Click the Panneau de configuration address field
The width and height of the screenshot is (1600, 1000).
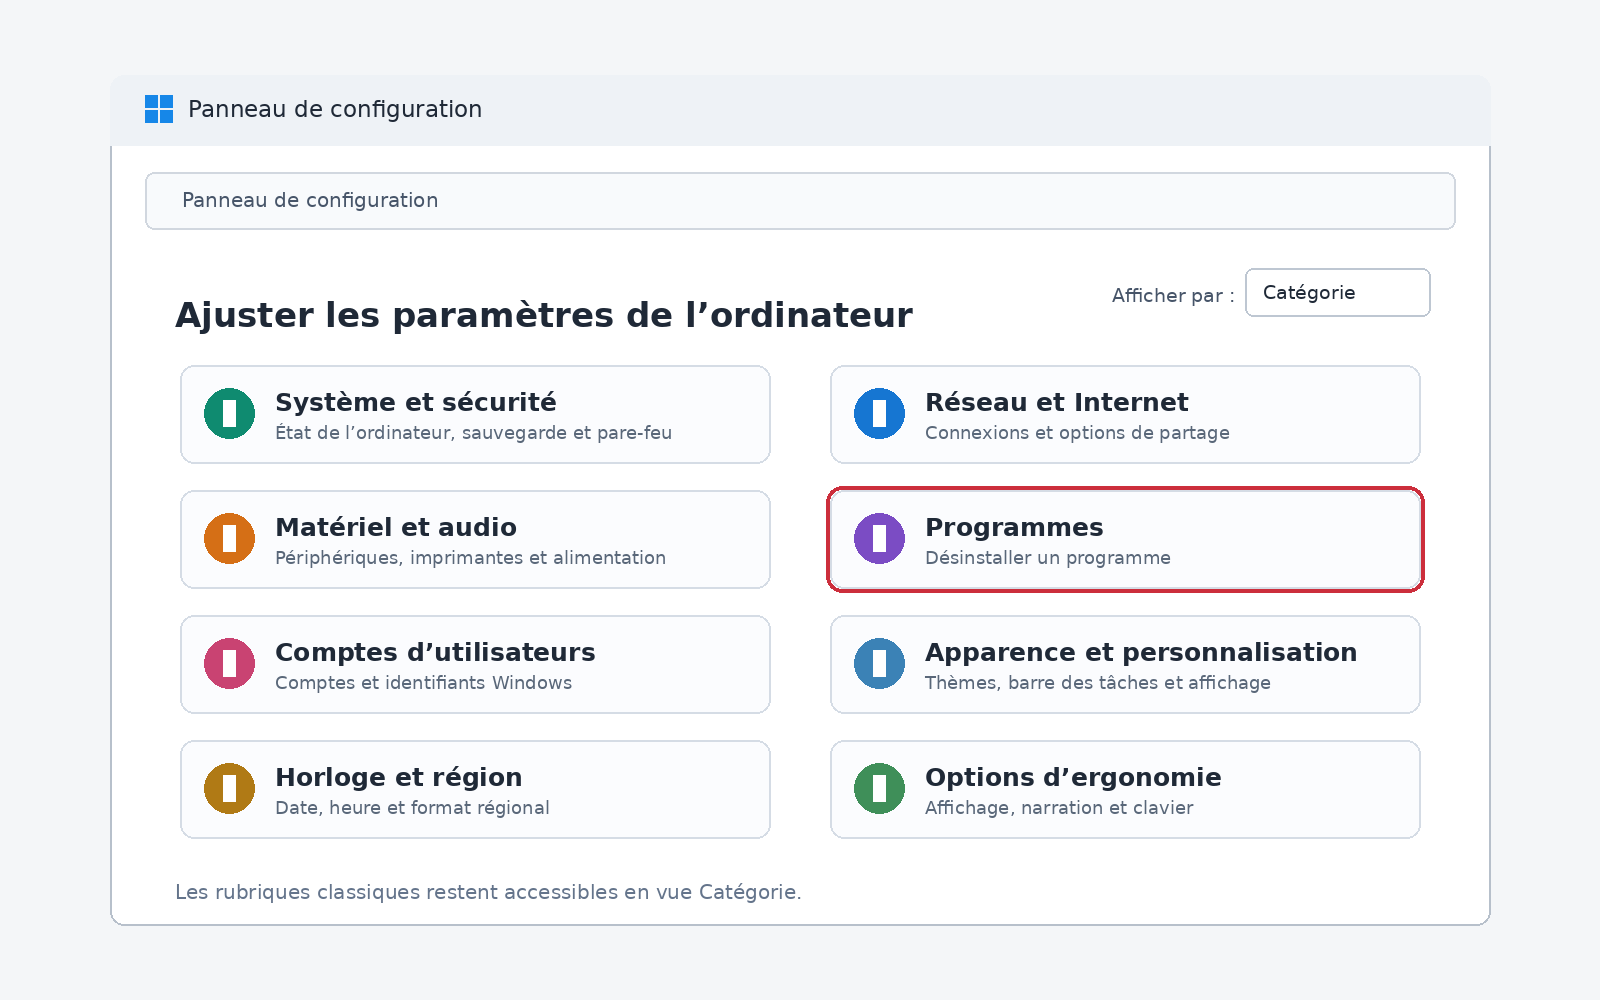pyautogui.click(x=800, y=201)
